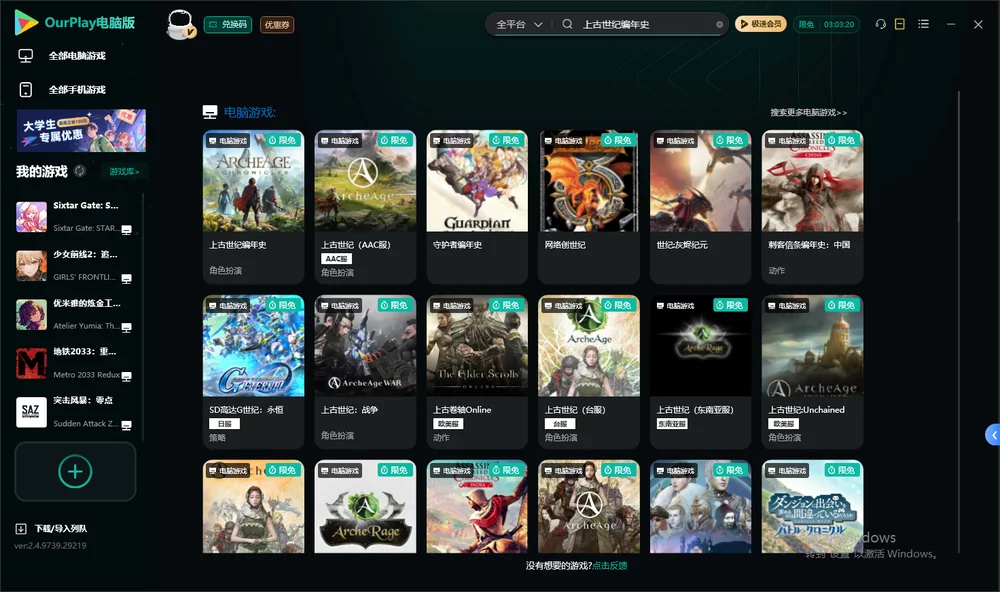Click the 下载/导入列队 label
Viewport: 1000px width, 592px height.
pos(61,529)
